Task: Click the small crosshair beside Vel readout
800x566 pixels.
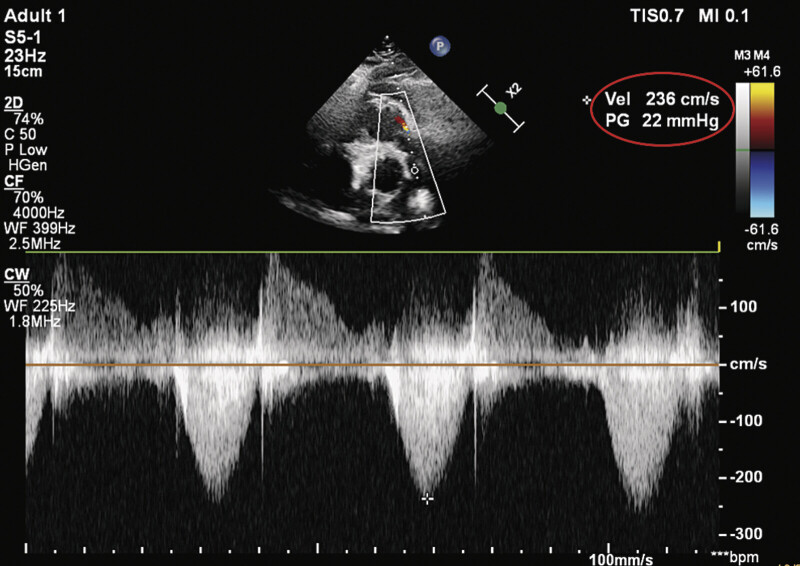Action: [x=587, y=100]
